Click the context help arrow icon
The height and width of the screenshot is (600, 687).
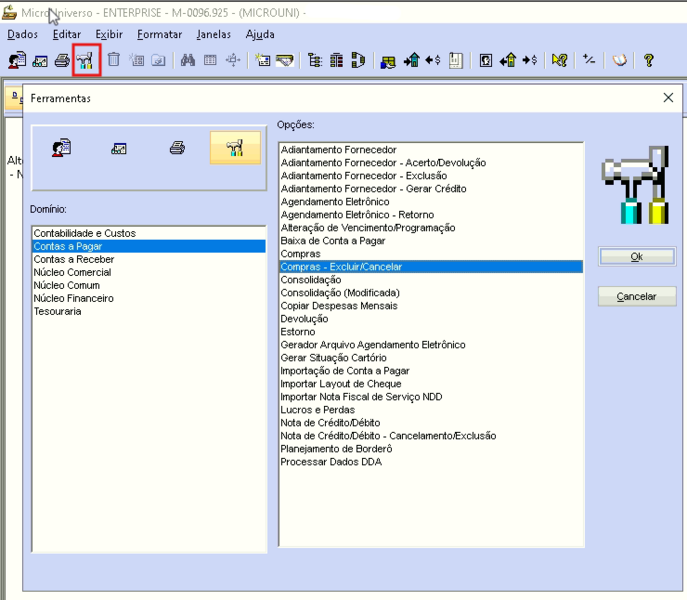pos(560,60)
